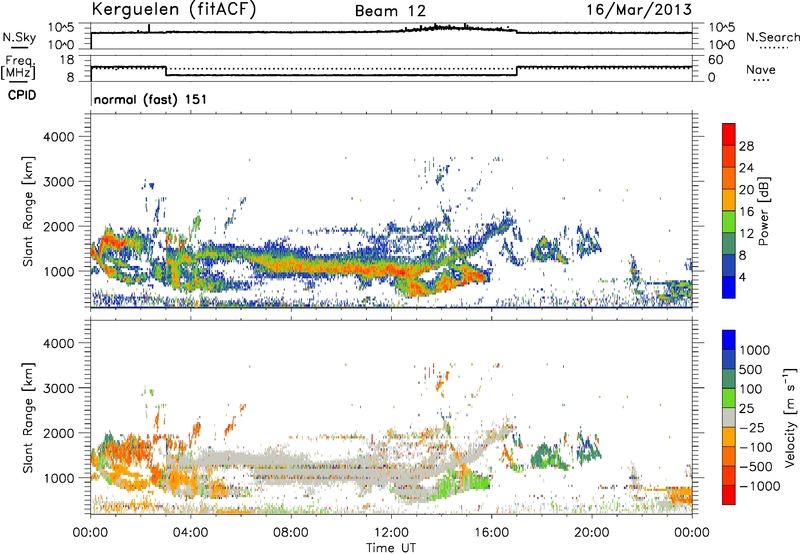Click the velocity panel 'Slant Range [km]' label
Screen dimensions: 800x554
tap(28, 417)
